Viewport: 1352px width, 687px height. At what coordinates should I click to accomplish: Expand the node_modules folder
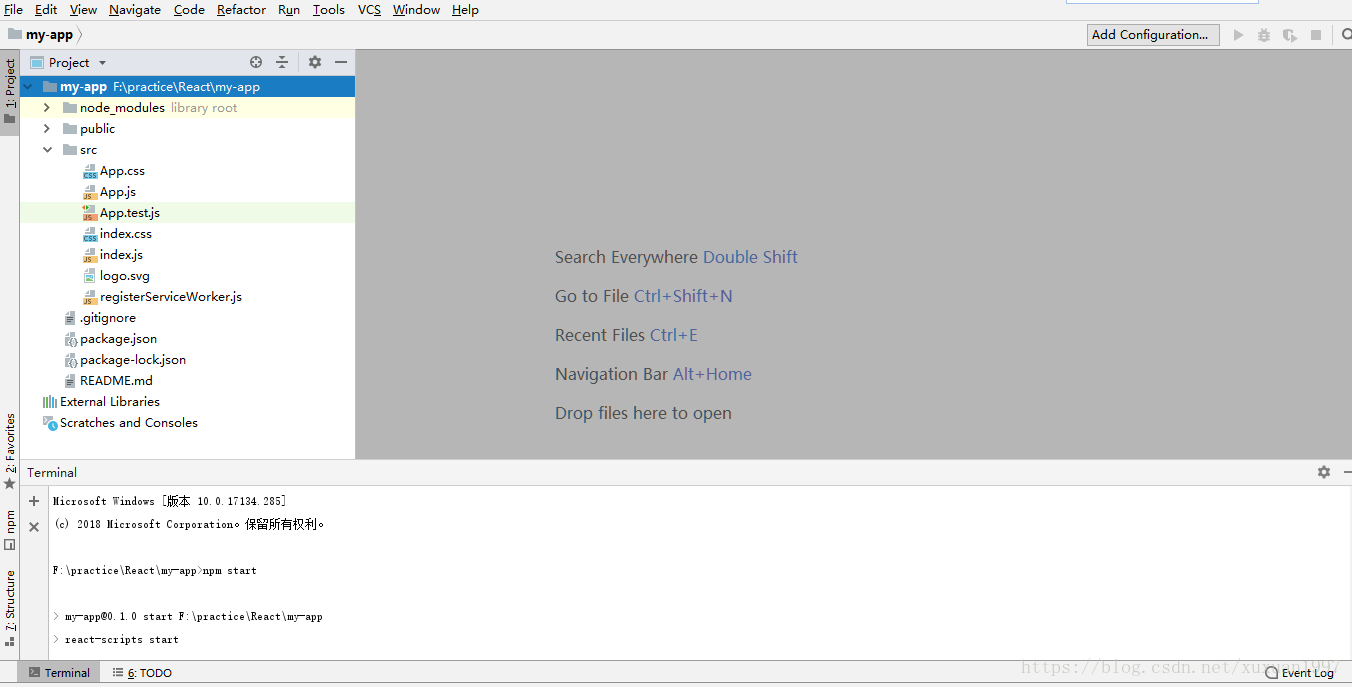pyautogui.click(x=47, y=107)
